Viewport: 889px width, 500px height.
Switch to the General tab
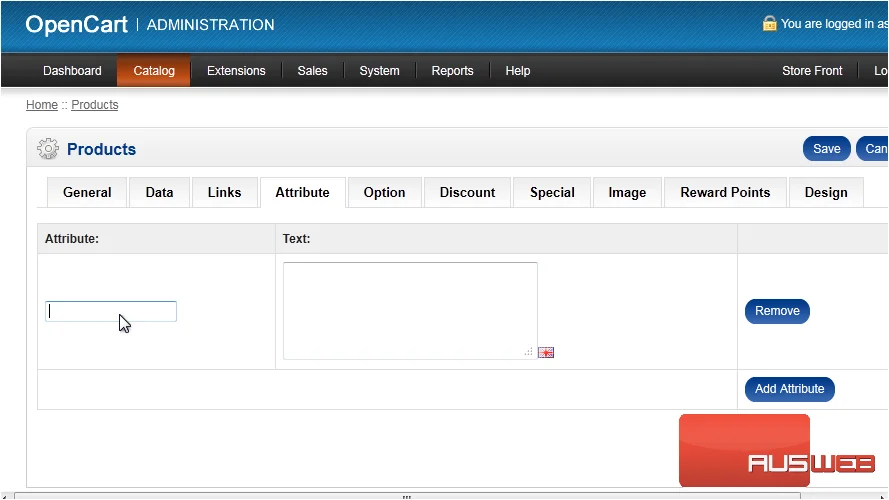(87, 193)
